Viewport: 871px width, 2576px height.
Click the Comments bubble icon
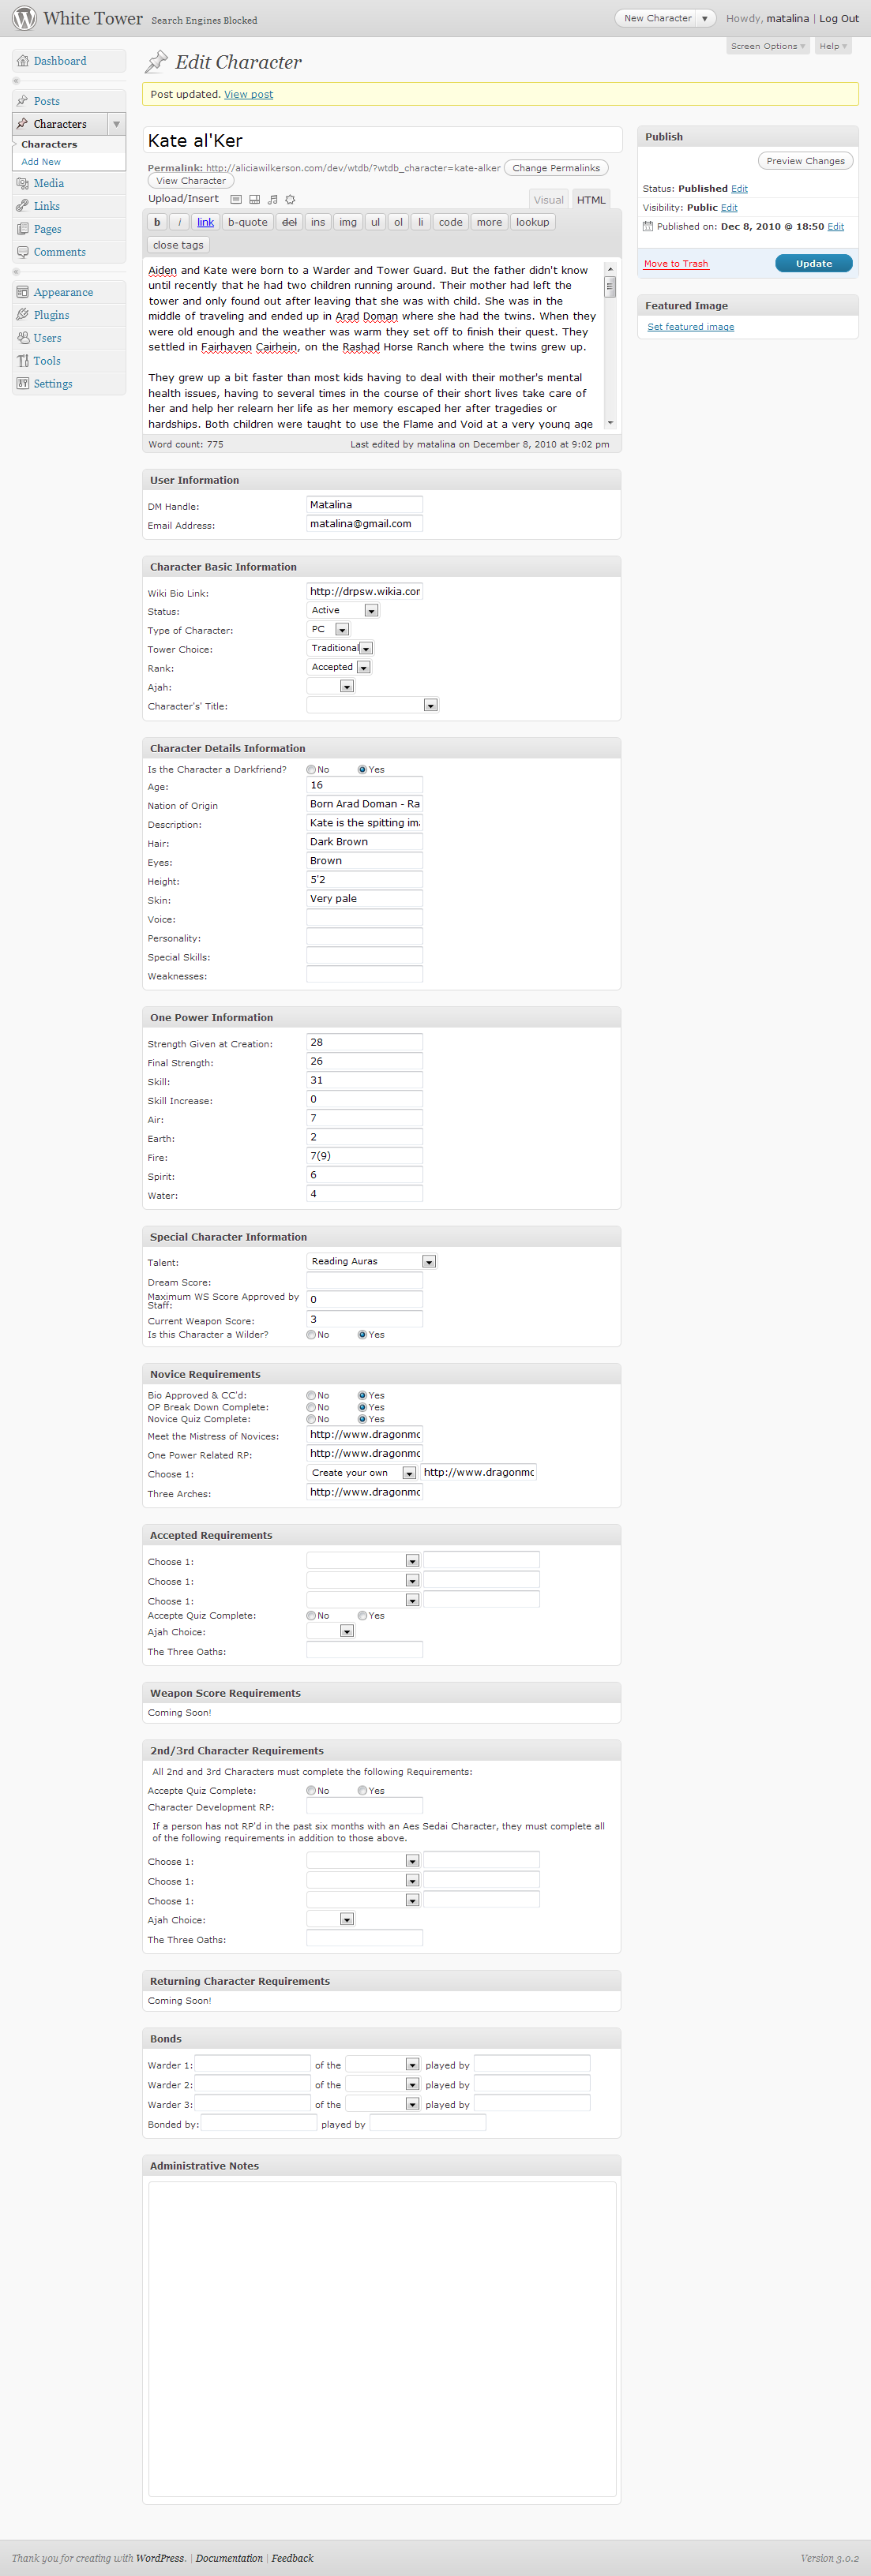(x=22, y=252)
